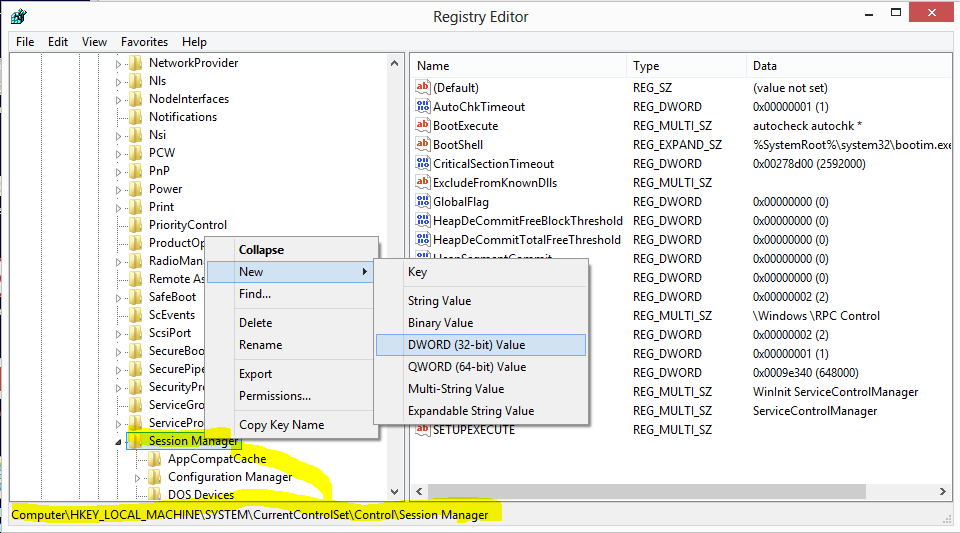The height and width of the screenshot is (533, 960).
Task: Click the Nls folder icon
Action: 135,81
